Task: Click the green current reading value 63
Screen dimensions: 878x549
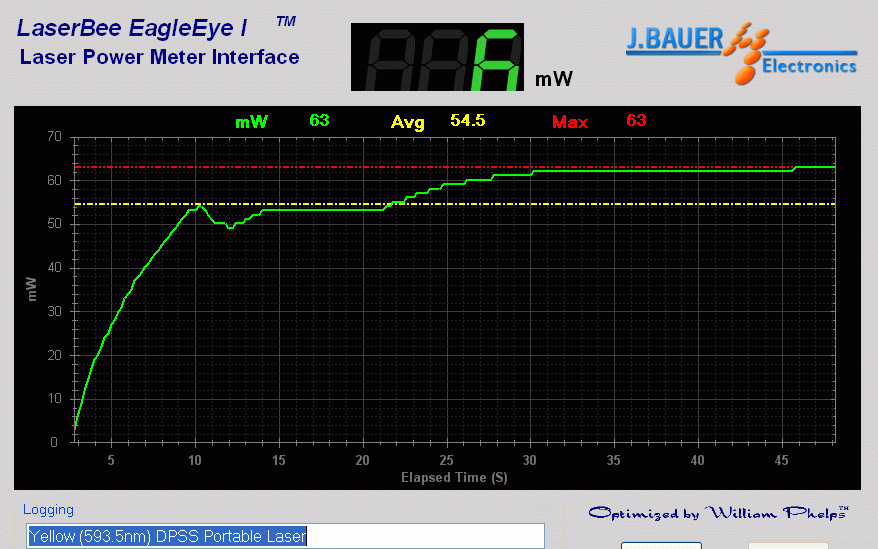Action: pos(319,121)
